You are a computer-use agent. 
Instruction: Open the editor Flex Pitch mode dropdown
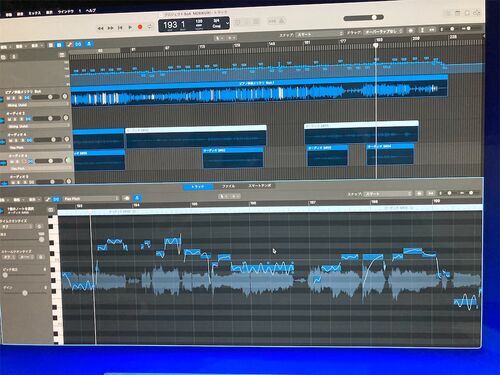point(91,199)
